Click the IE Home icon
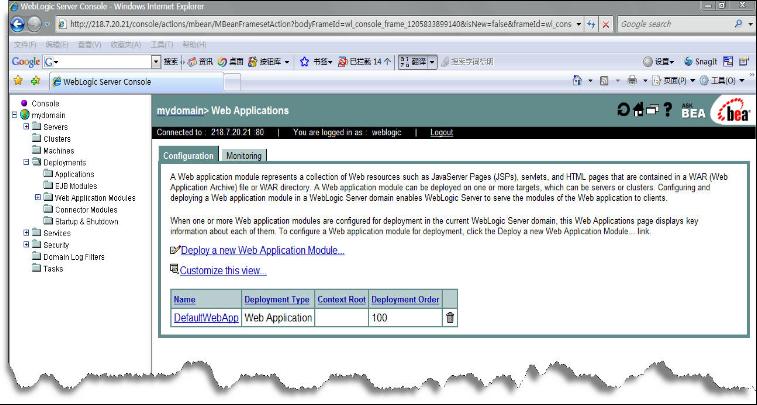 (x=577, y=81)
